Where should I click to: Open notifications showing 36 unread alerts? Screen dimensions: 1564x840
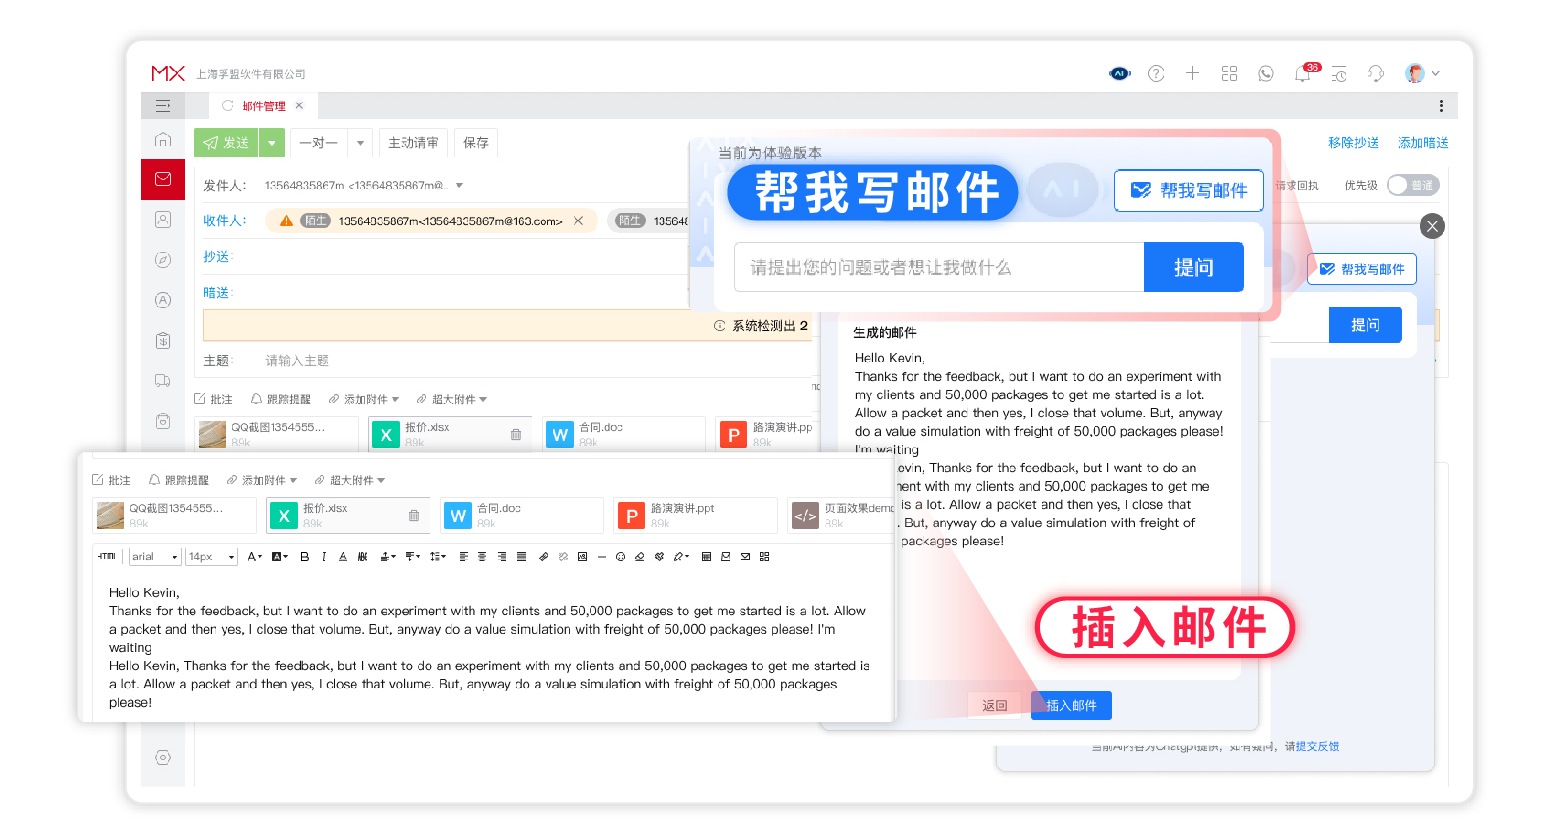click(1302, 73)
